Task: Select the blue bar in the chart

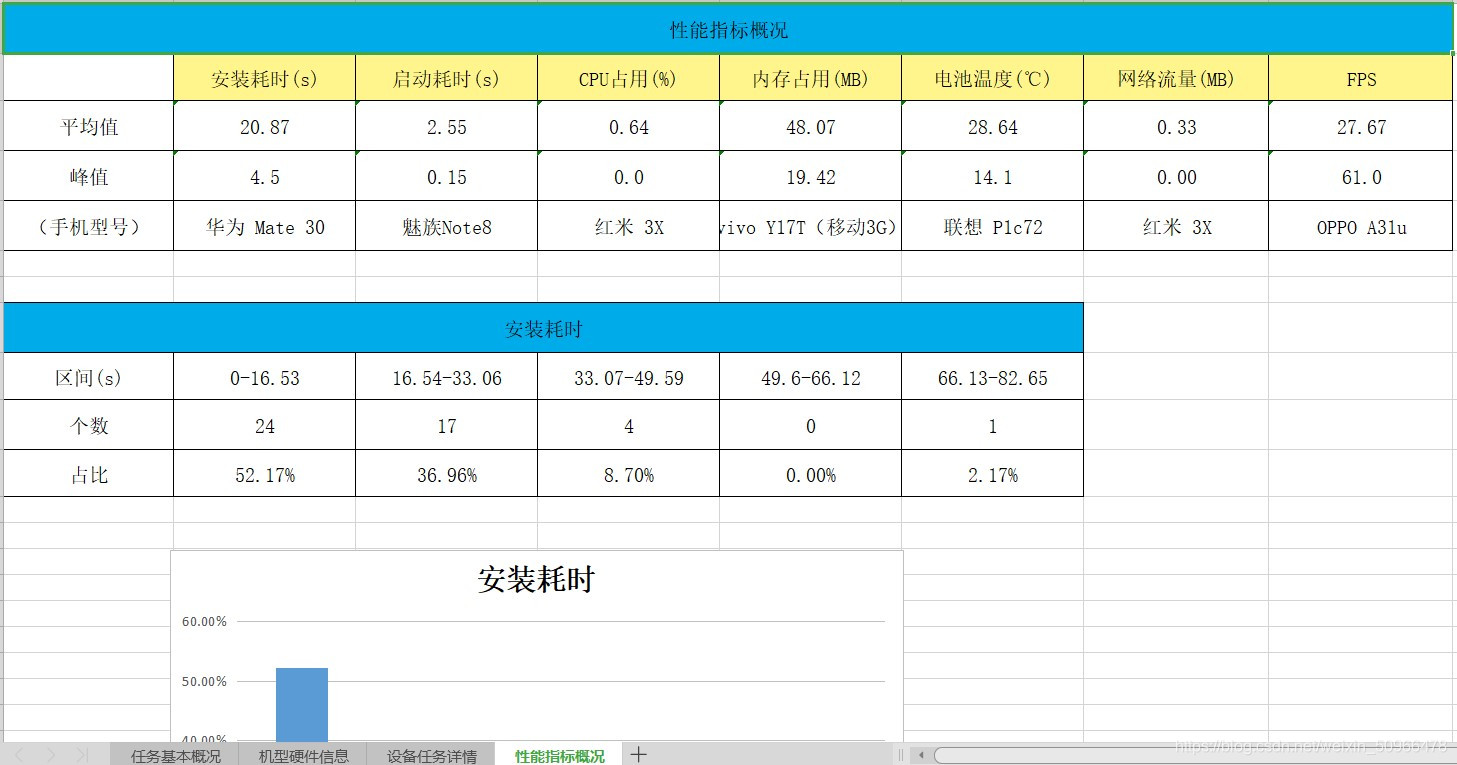Action: pyautogui.click(x=301, y=700)
